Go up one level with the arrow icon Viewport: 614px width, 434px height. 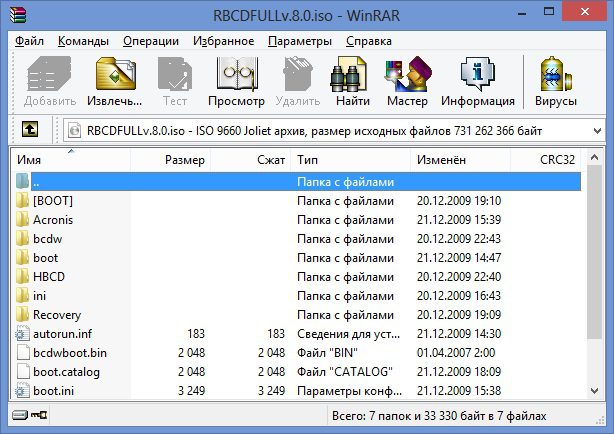click(x=30, y=130)
